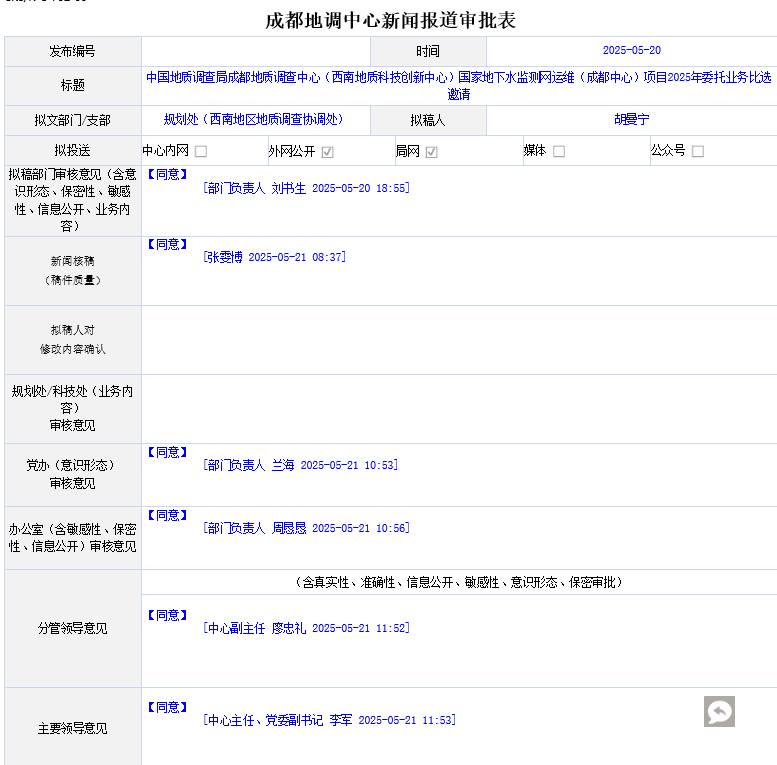Select 兰海 party office approval entry
This screenshot has width=777, height=765.
click(300, 465)
